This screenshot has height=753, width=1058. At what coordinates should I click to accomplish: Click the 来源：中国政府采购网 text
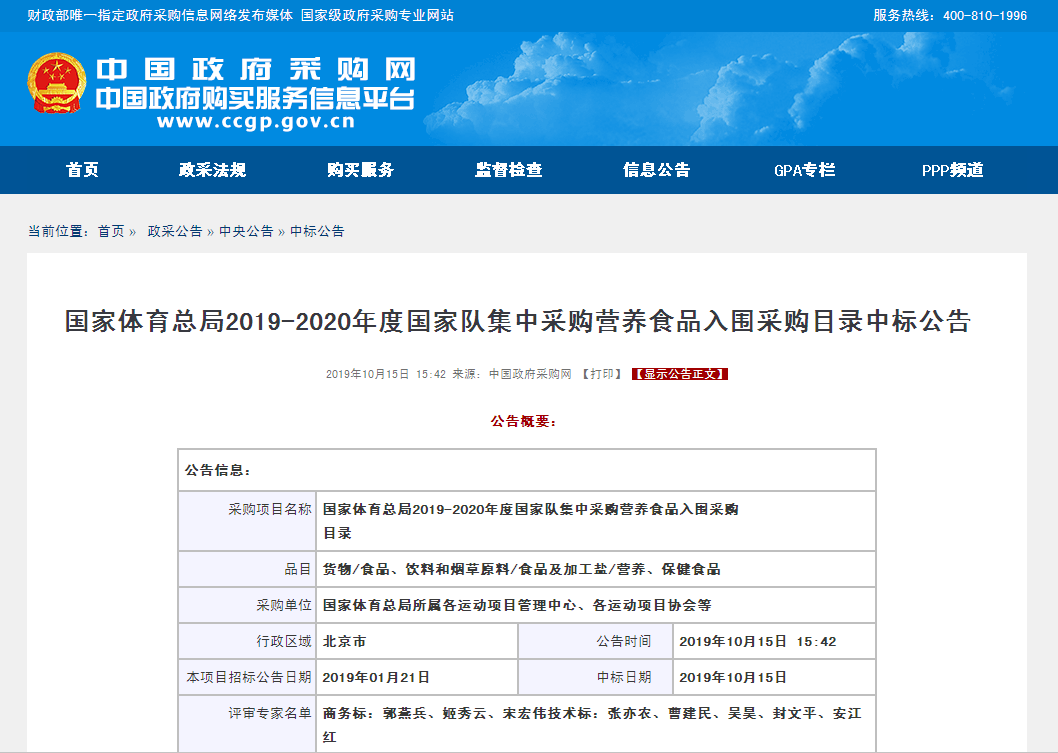click(x=511, y=374)
